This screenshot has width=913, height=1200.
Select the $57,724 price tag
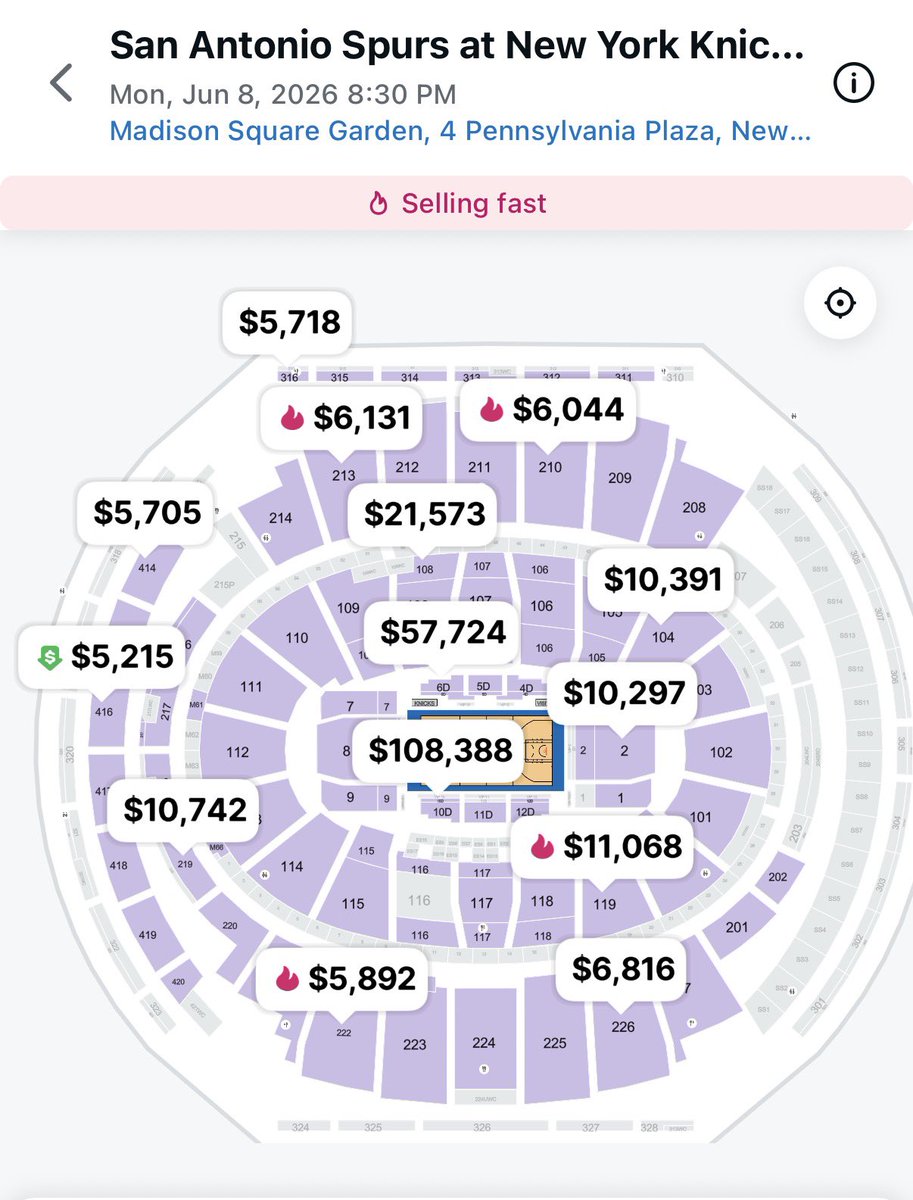[441, 632]
